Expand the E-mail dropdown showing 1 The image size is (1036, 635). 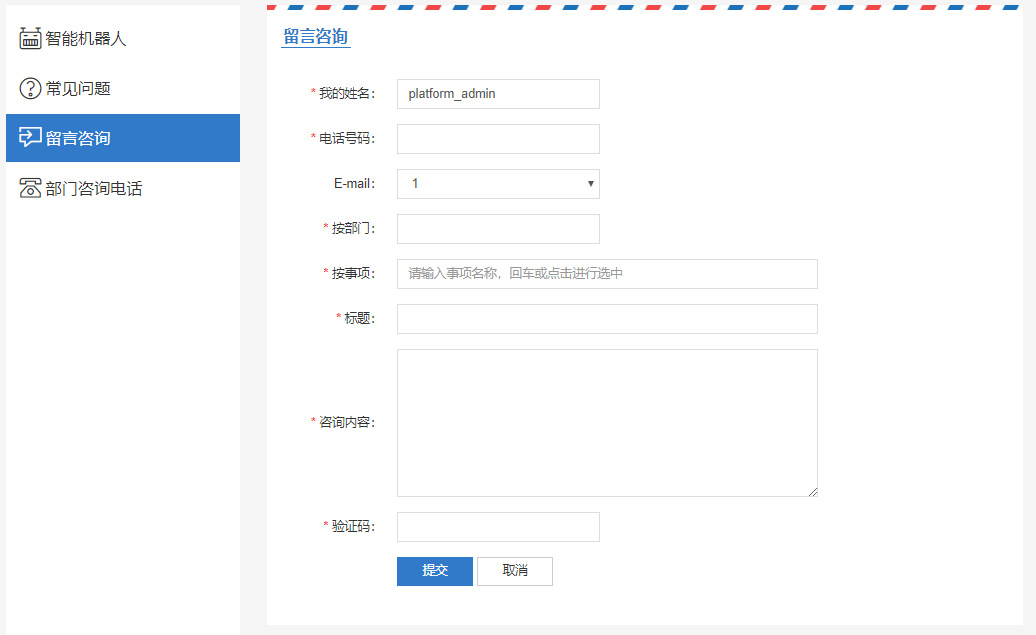click(x=498, y=184)
